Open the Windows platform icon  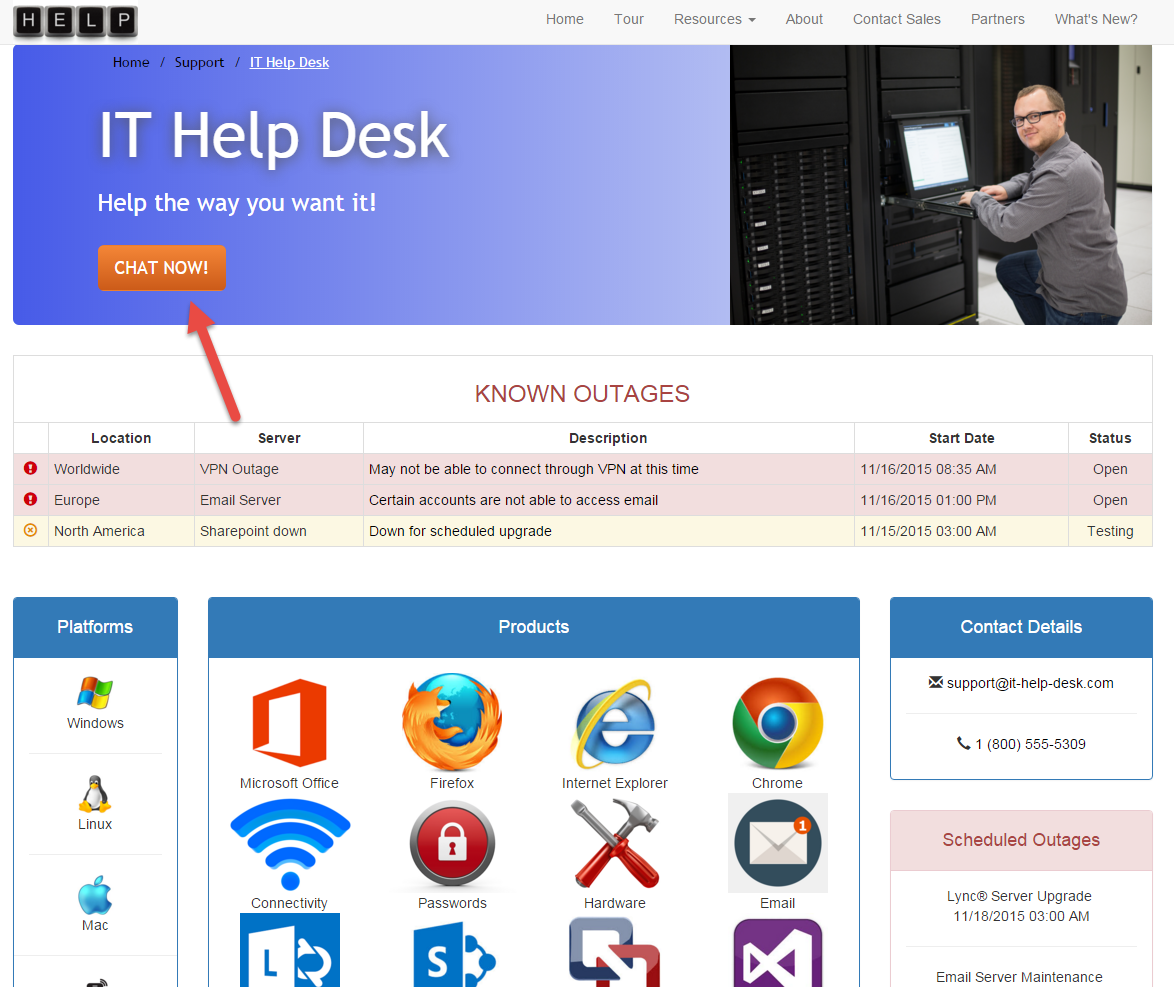click(95, 693)
